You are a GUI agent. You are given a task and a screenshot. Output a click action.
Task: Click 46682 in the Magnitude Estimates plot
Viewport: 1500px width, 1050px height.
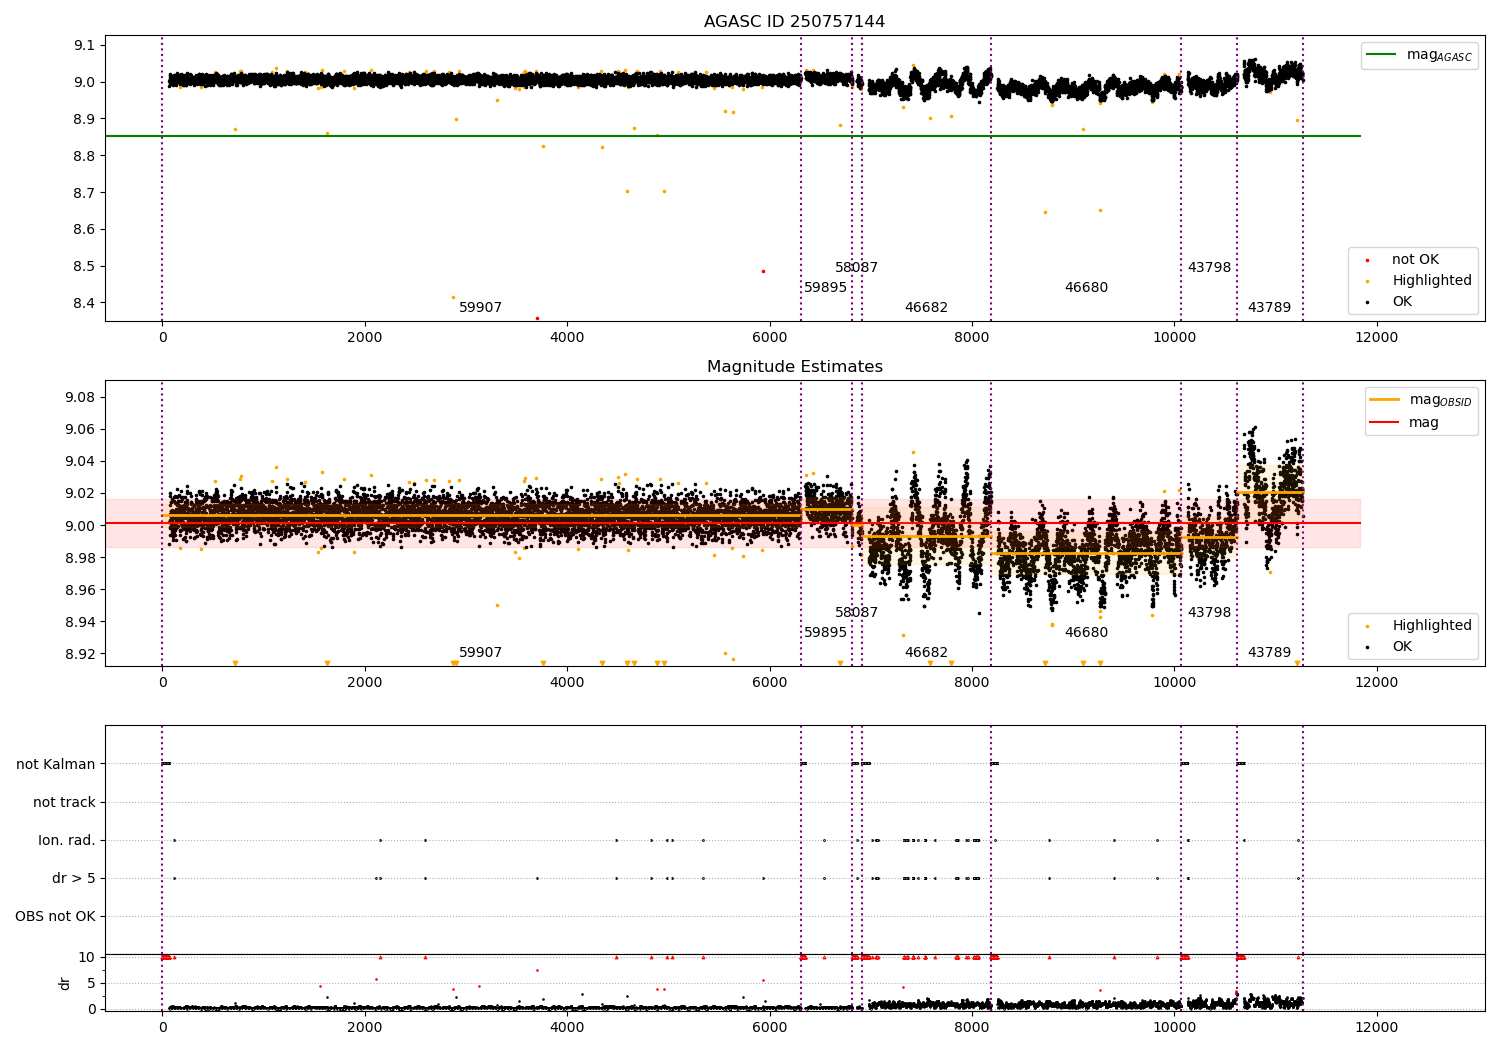pos(926,653)
